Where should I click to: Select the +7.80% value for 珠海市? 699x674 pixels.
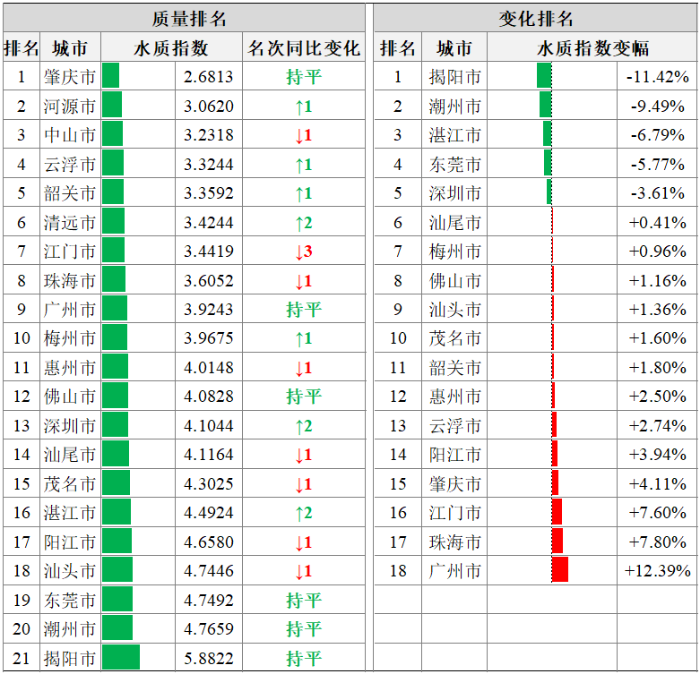point(657,542)
